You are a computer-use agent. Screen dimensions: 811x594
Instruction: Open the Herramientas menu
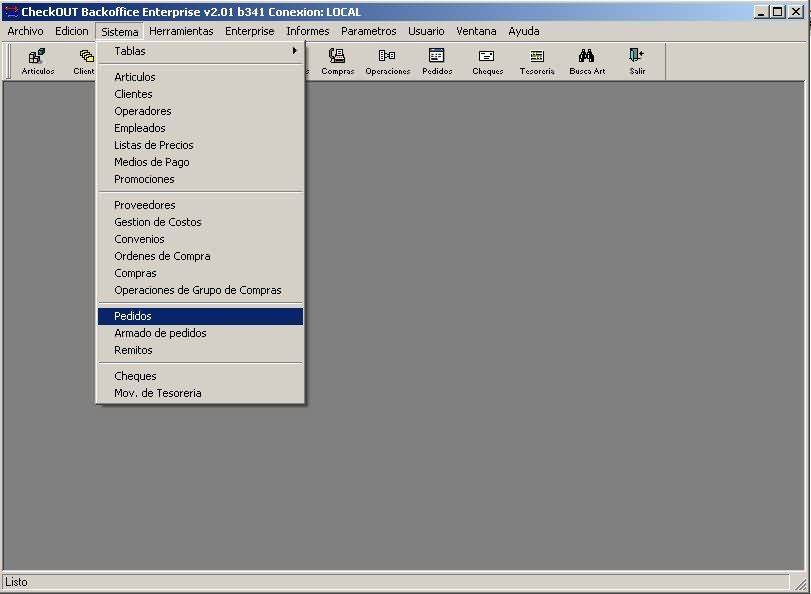click(x=181, y=31)
